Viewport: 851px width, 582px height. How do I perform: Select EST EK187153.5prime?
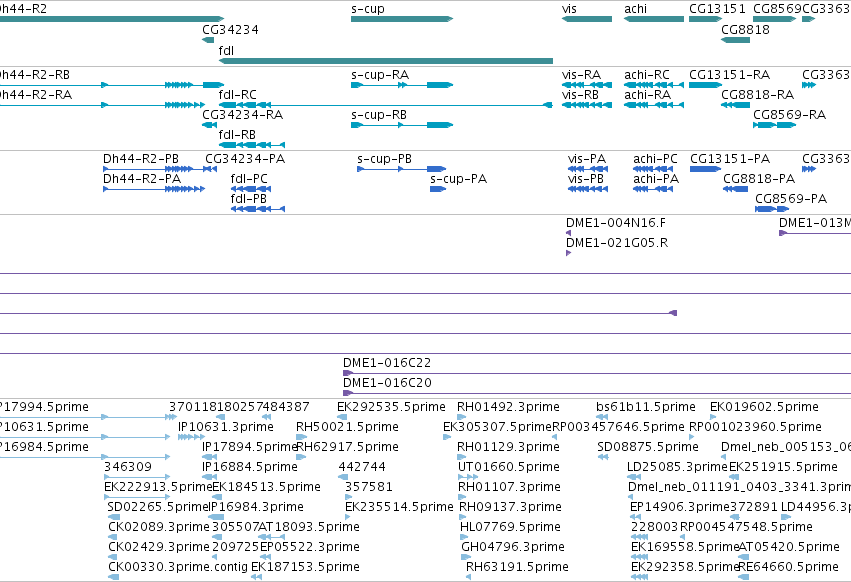pos(256,577)
